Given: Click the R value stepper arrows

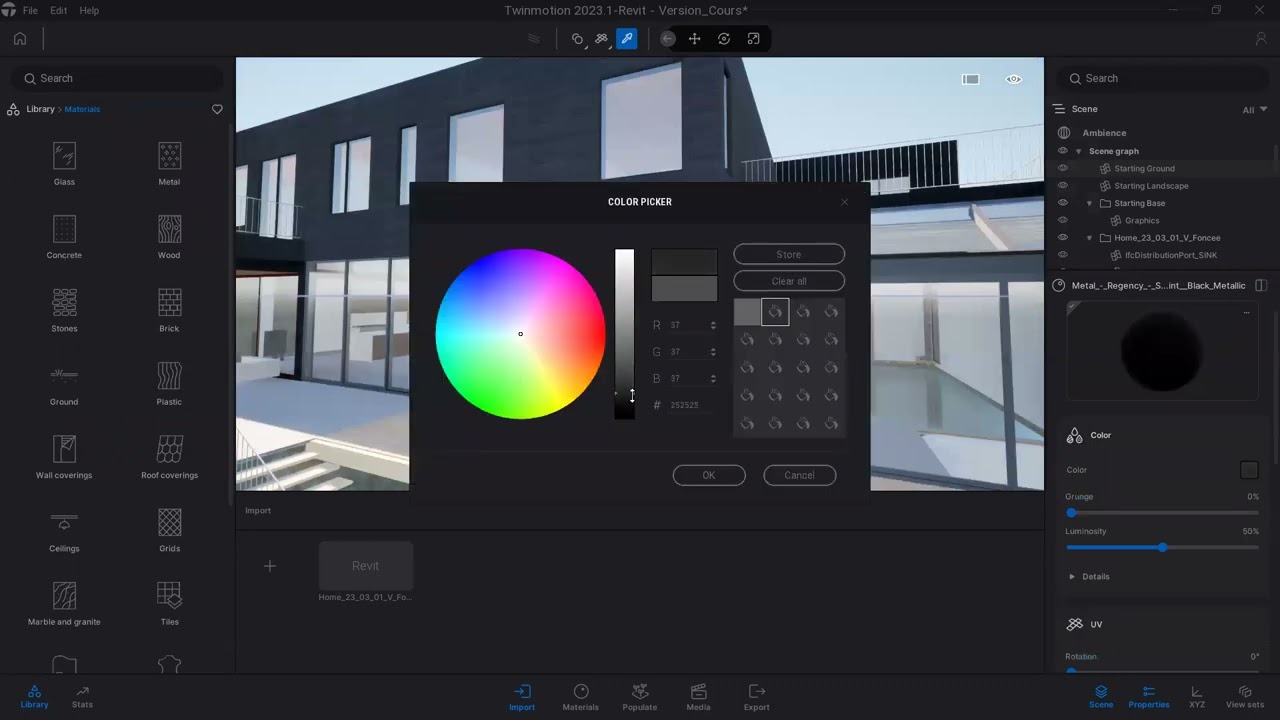Looking at the screenshot, I should click(x=713, y=325).
